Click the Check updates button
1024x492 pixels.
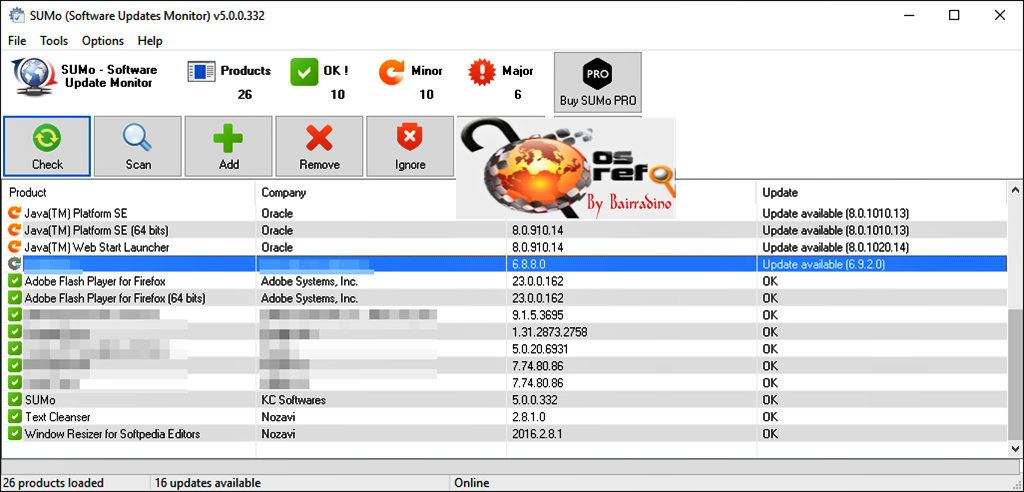pos(47,146)
